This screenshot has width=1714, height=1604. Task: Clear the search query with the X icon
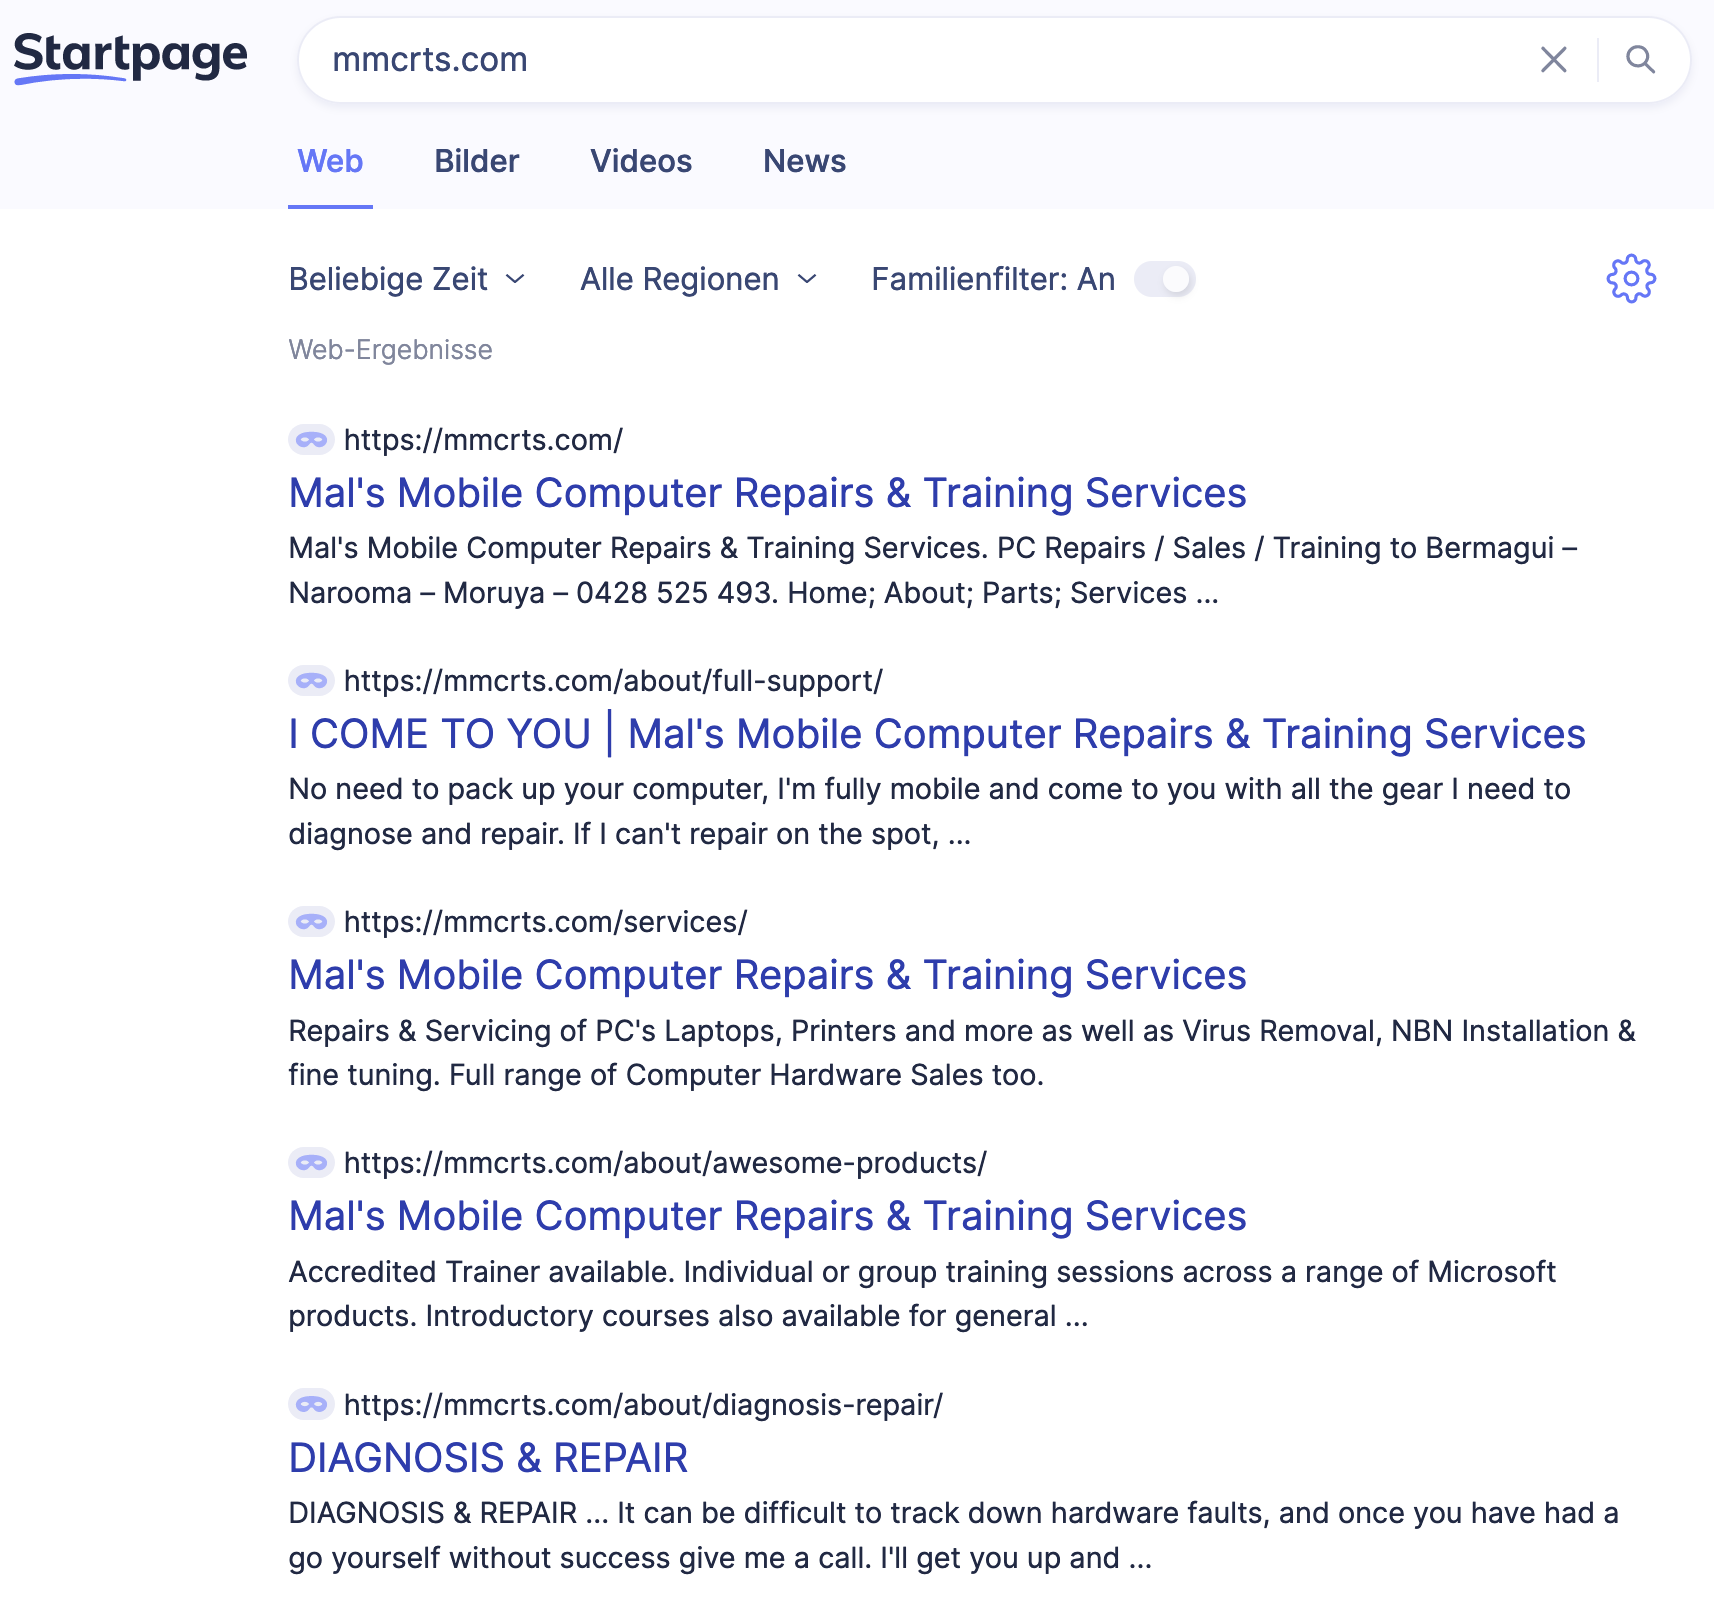(x=1553, y=60)
